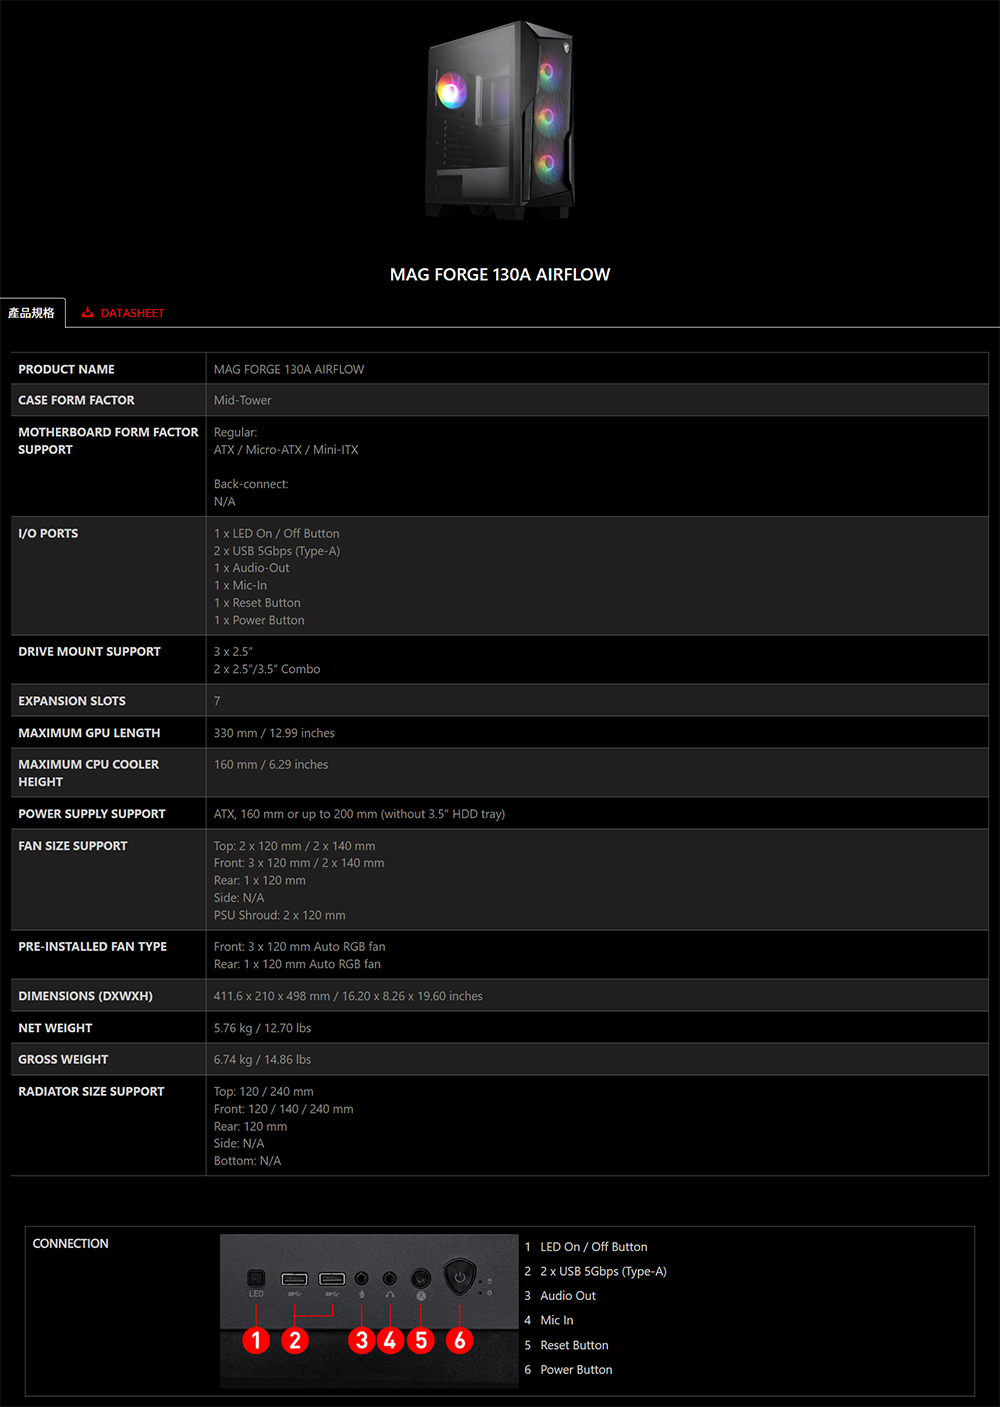Click 'Power Button' in the Connection legend
The width and height of the screenshot is (1000, 1407).
[576, 1370]
